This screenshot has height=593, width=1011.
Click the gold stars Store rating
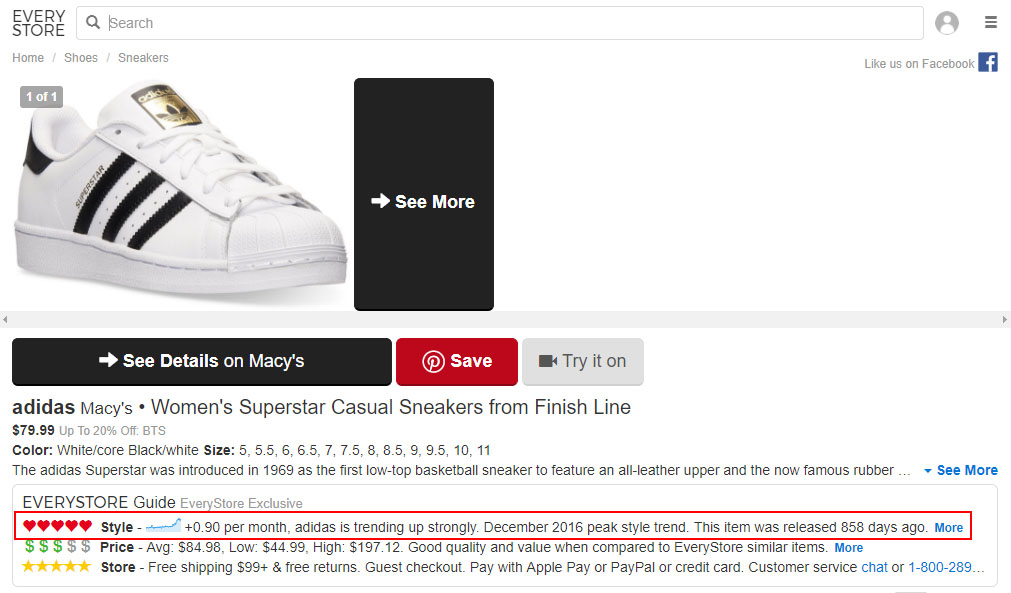coord(57,567)
